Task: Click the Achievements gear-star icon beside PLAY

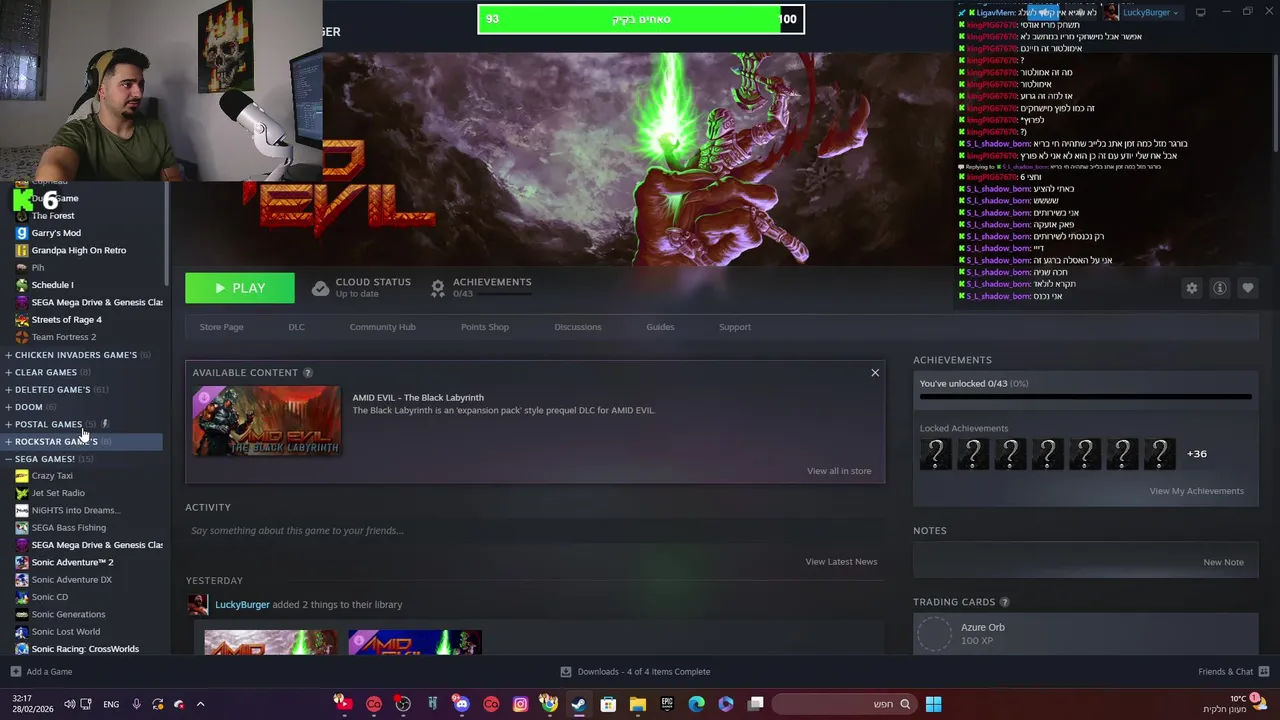Action: pos(437,288)
